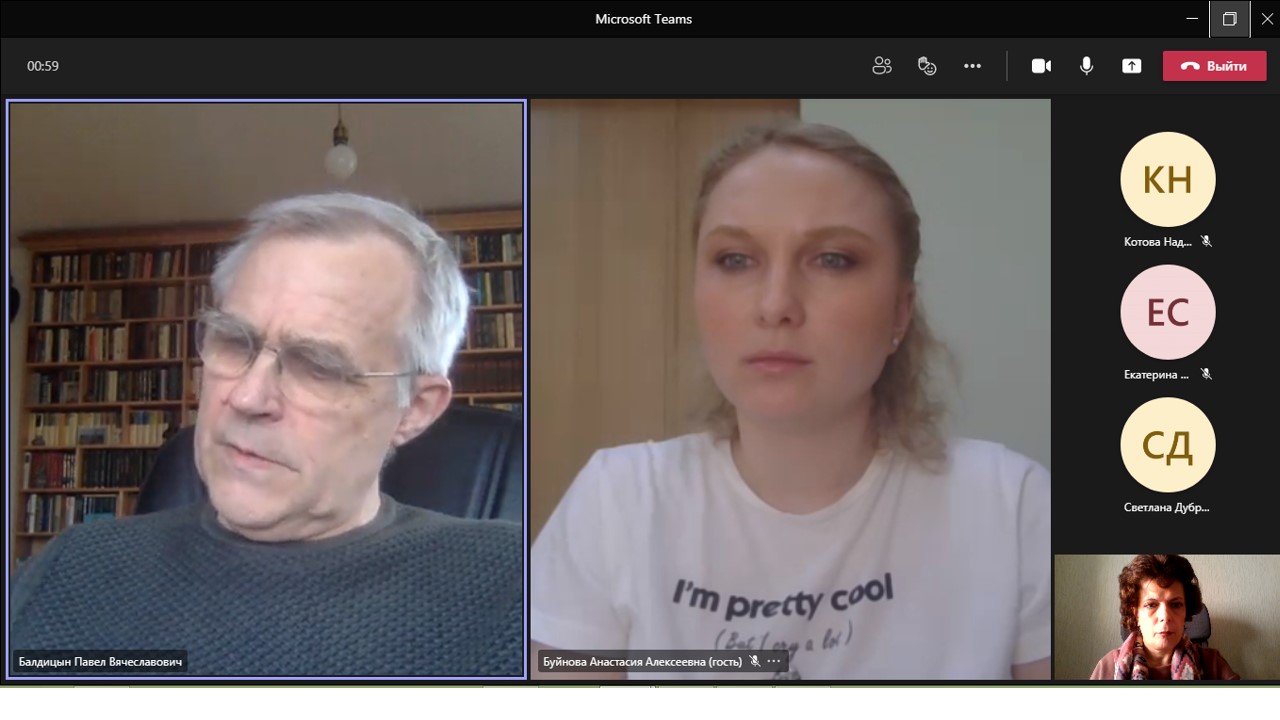Open options ellipsis on Буйнова Анастасия tile
This screenshot has width=1280, height=720.
[x=774, y=661]
